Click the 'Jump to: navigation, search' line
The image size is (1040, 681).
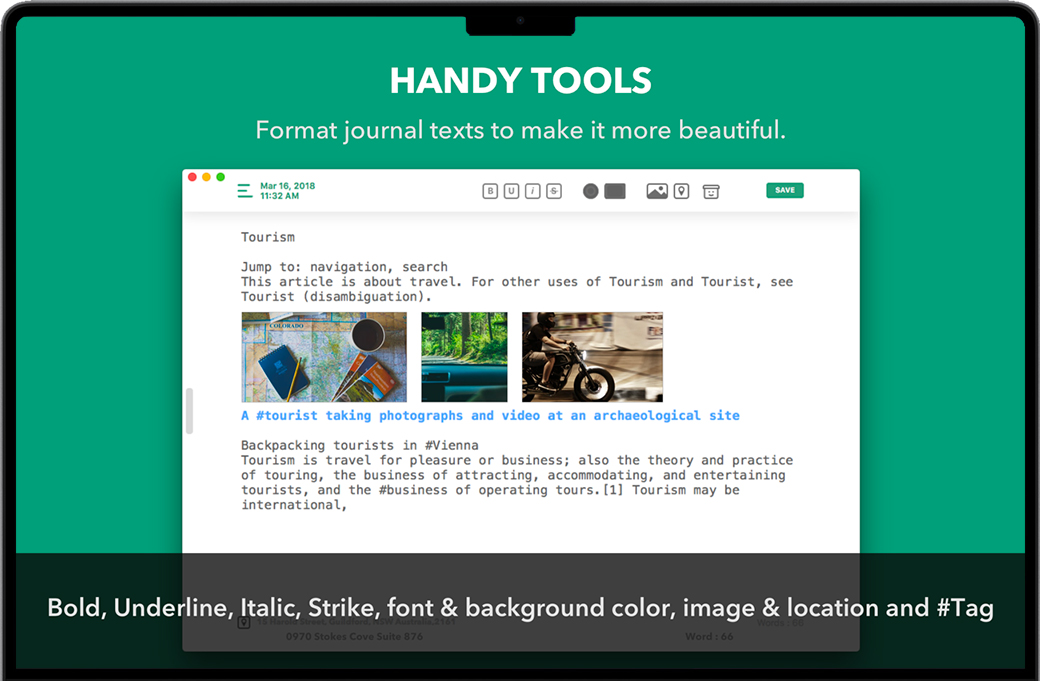[344, 267]
